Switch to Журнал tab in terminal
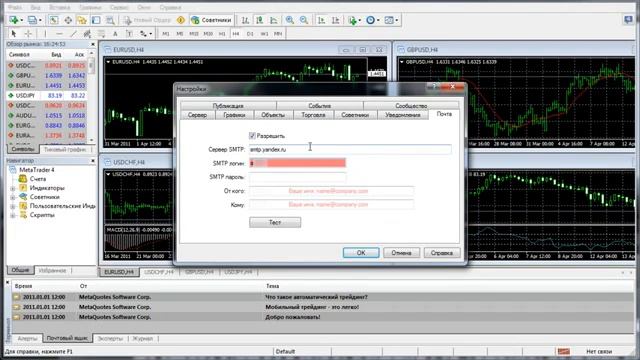Image resolution: width=640 pixels, height=360 pixels. click(142, 338)
